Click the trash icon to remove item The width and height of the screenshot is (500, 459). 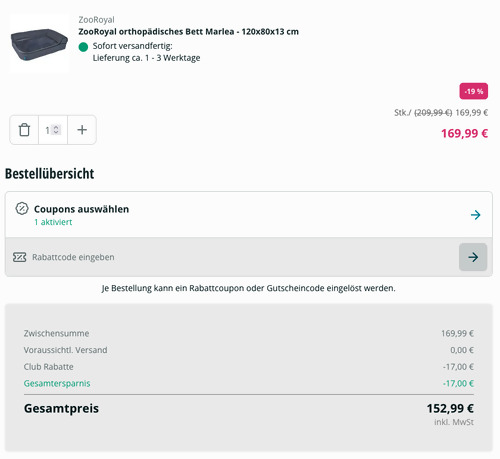[x=24, y=130]
